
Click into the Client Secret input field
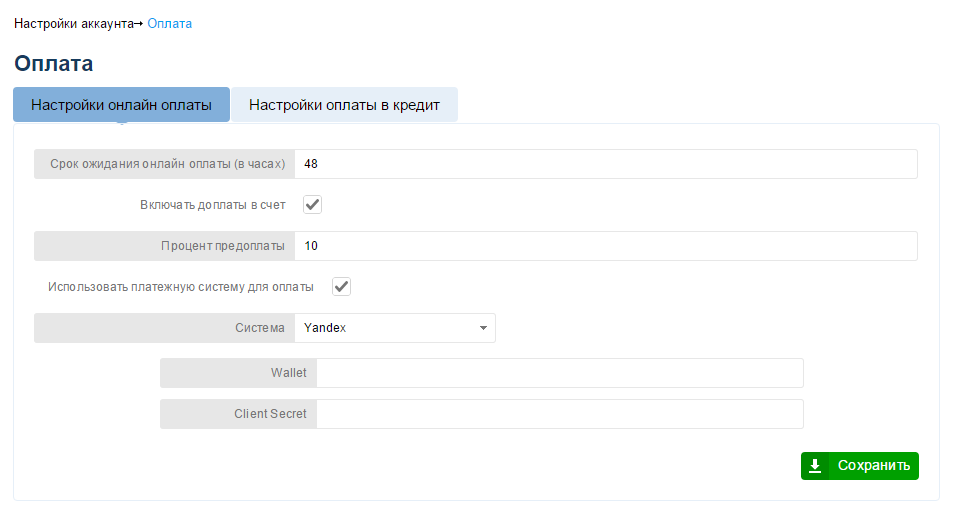560,414
